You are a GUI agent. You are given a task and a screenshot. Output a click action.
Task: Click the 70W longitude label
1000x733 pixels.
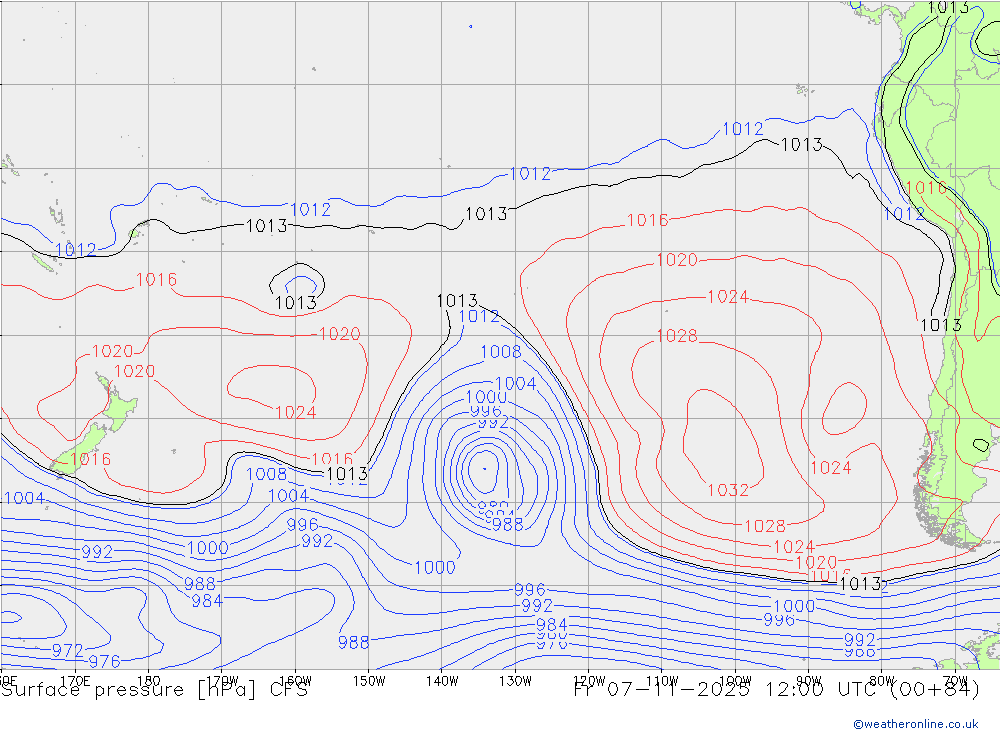pyautogui.click(x=955, y=681)
